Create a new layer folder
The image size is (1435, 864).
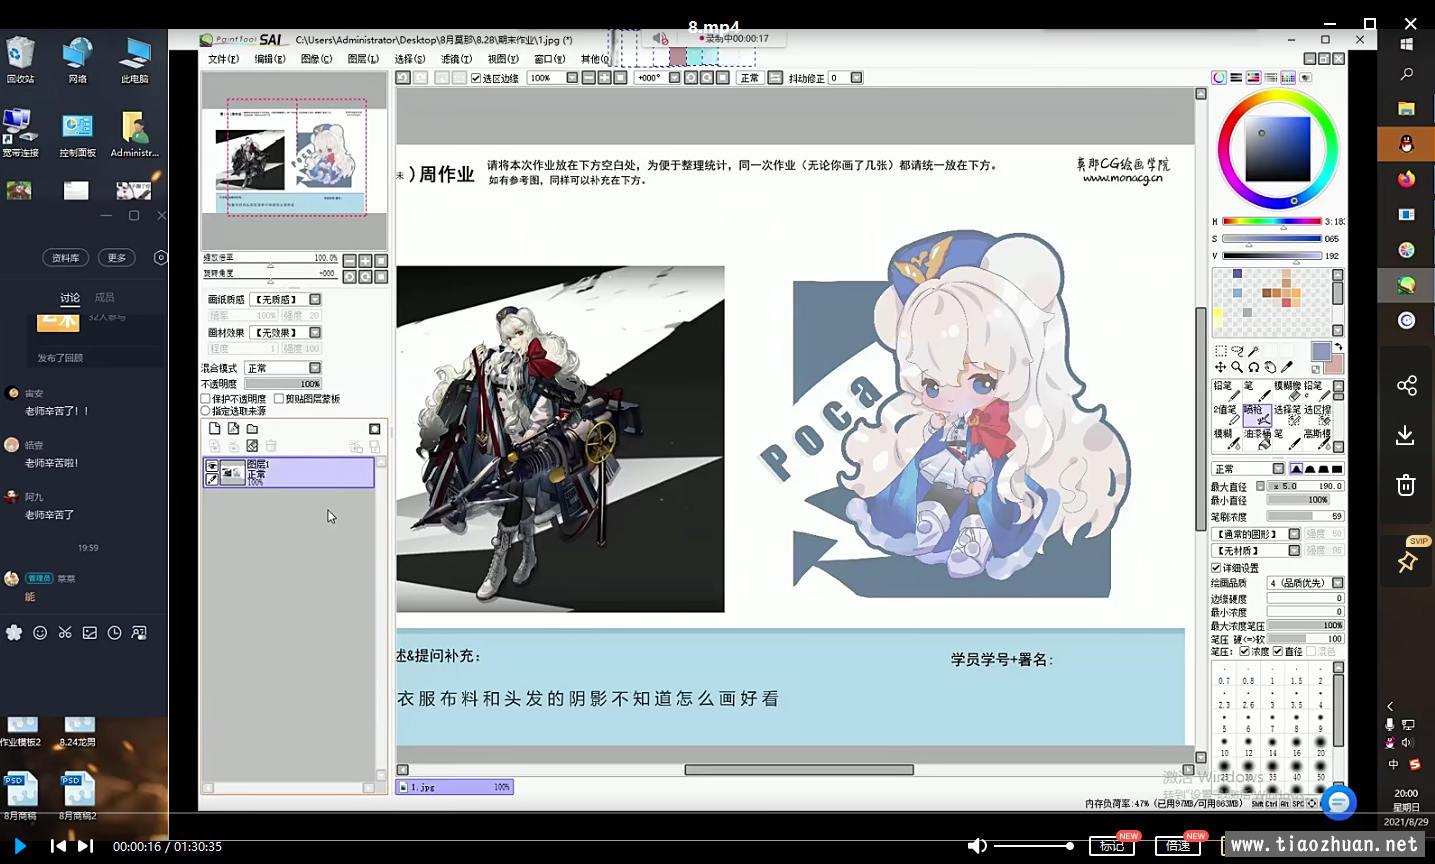pyautogui.click(x=252, y=429)
